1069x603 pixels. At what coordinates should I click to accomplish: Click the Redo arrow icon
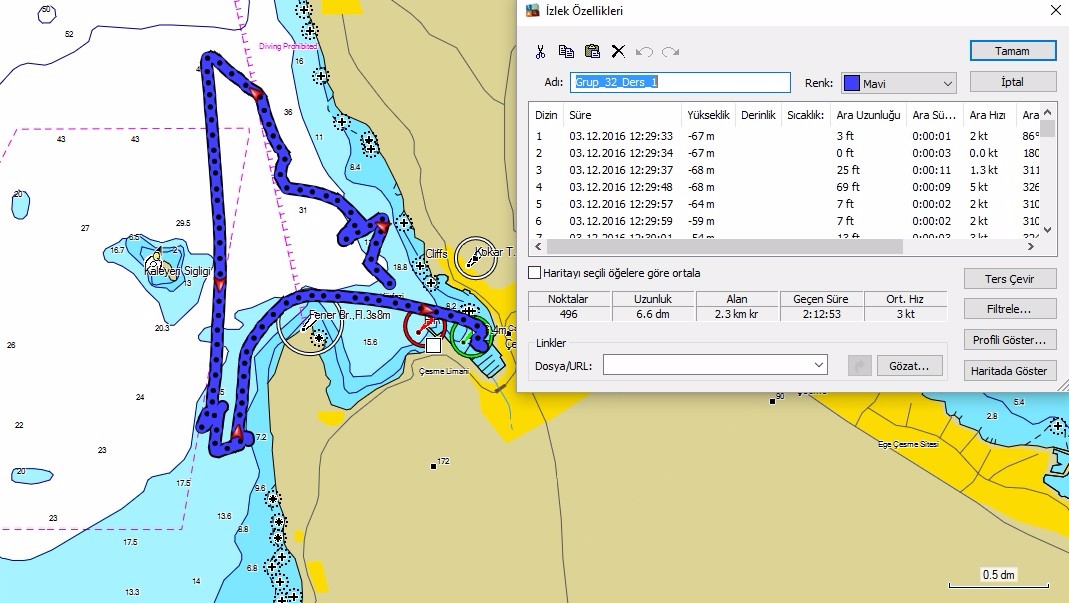click(670, 52)
